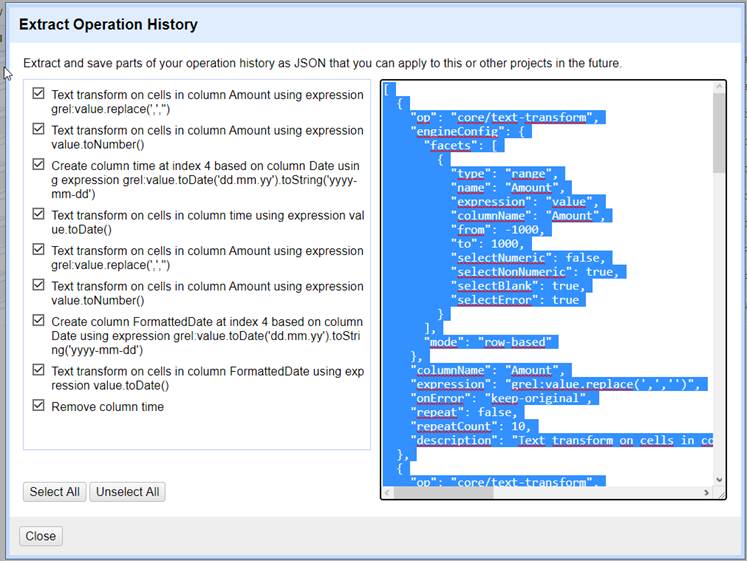Screen dimensions: 747x561
Task: Close the Extract Operation History dialog
Action: (x=41, y=536)
